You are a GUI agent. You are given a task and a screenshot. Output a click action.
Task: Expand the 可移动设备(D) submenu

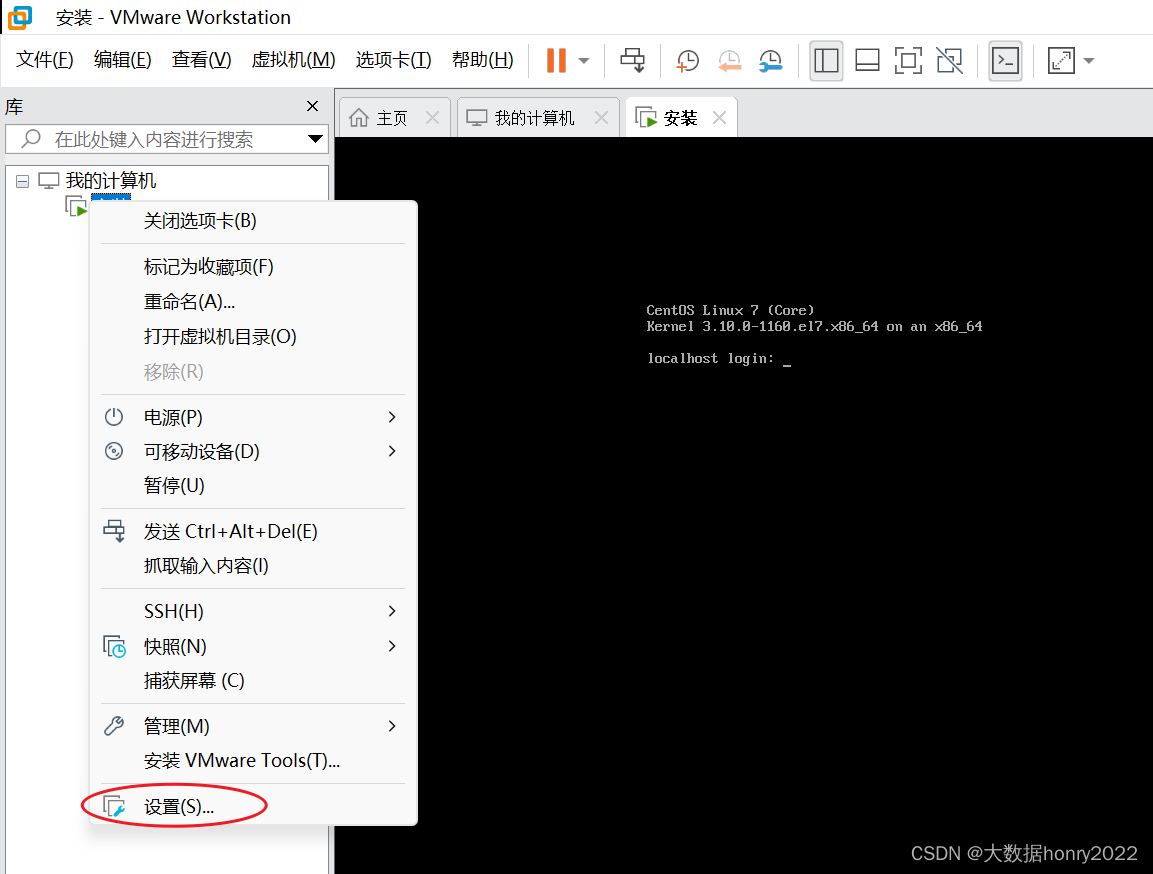coord(253,451)
